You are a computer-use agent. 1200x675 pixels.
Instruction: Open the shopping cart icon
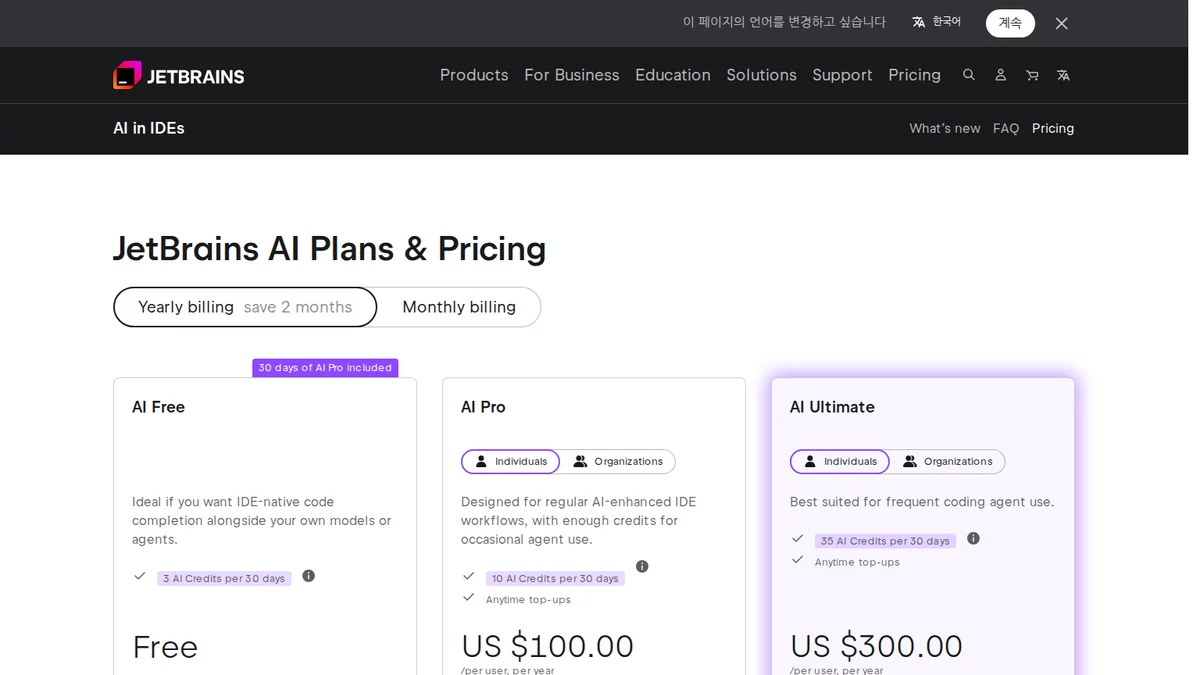[1032, 75]
